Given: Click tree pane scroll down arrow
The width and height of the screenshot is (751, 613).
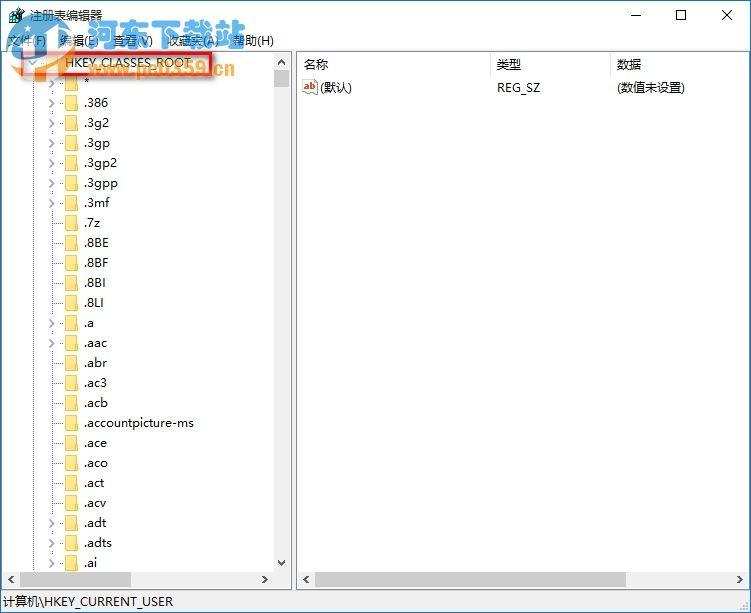Looking at the screenshot, I should coord(282,563).
